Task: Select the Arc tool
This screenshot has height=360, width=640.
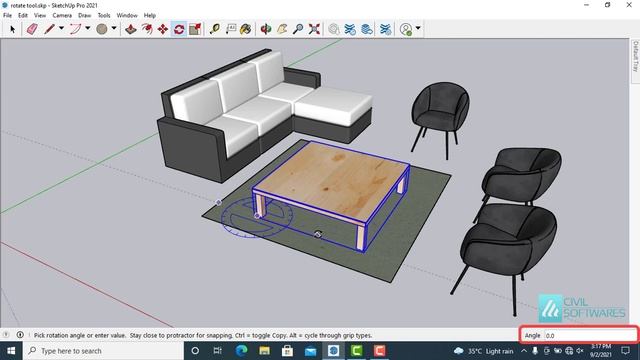Action: click(x=75, y=29)
